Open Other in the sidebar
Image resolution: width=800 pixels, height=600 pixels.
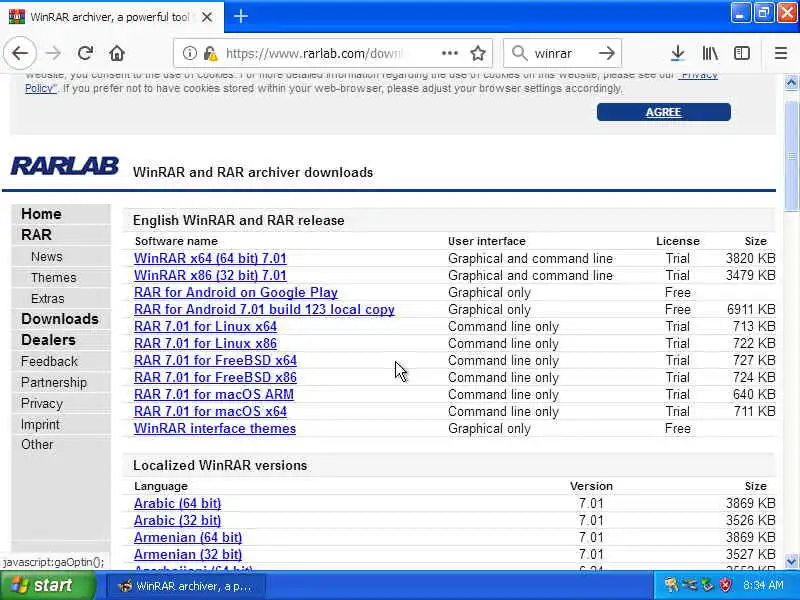click(37, 444)
